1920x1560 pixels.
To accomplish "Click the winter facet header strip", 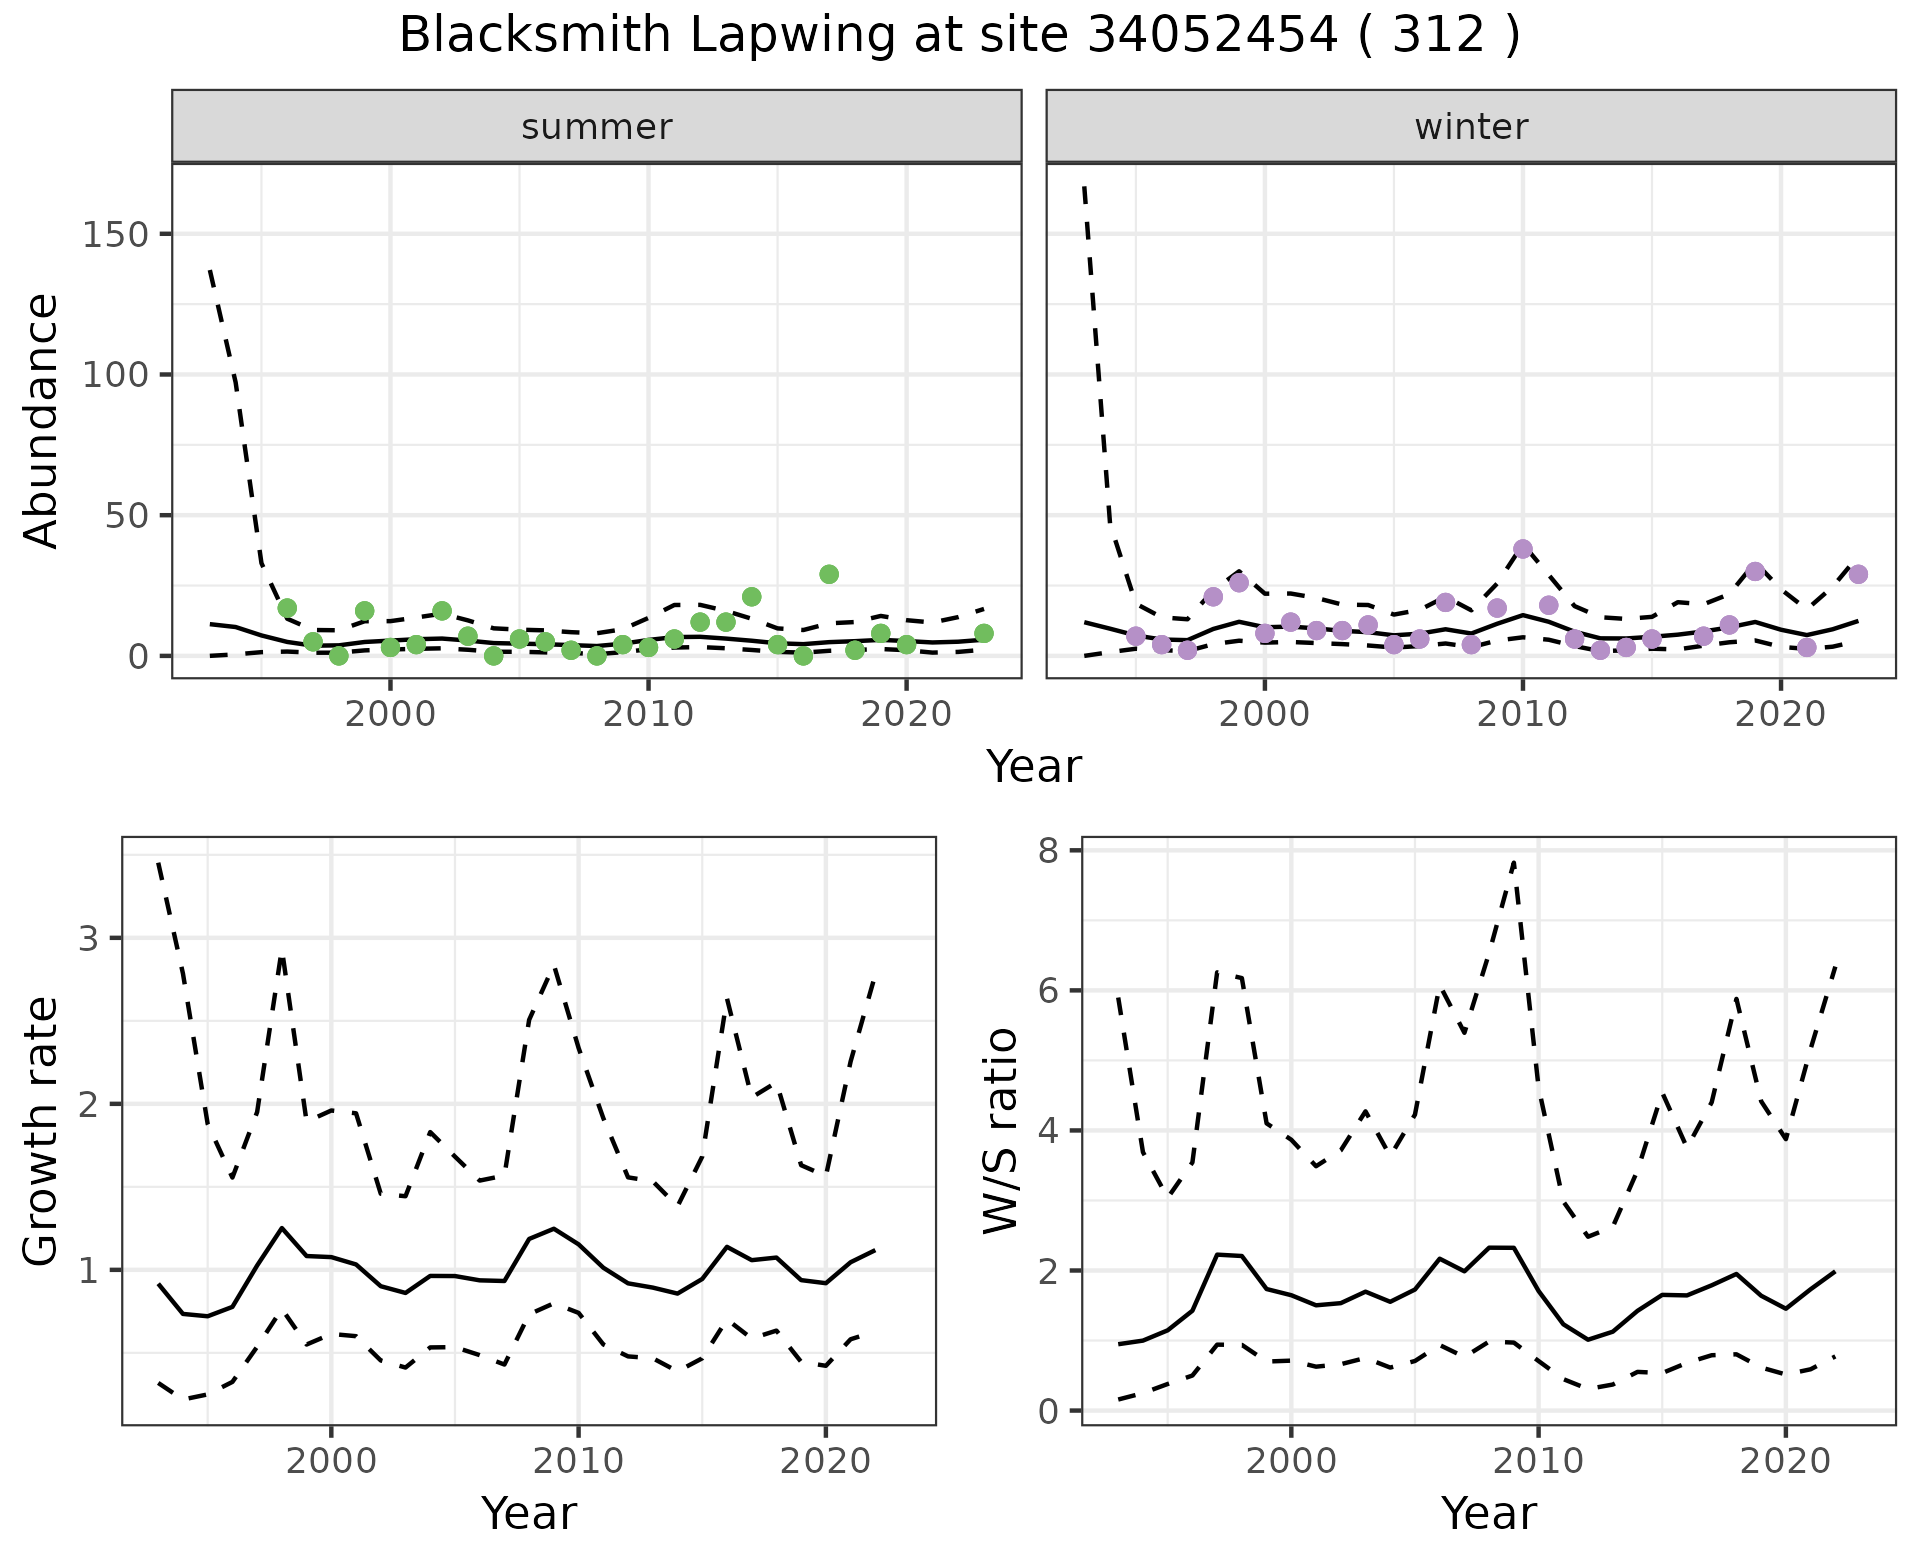I will point(1470,127).
